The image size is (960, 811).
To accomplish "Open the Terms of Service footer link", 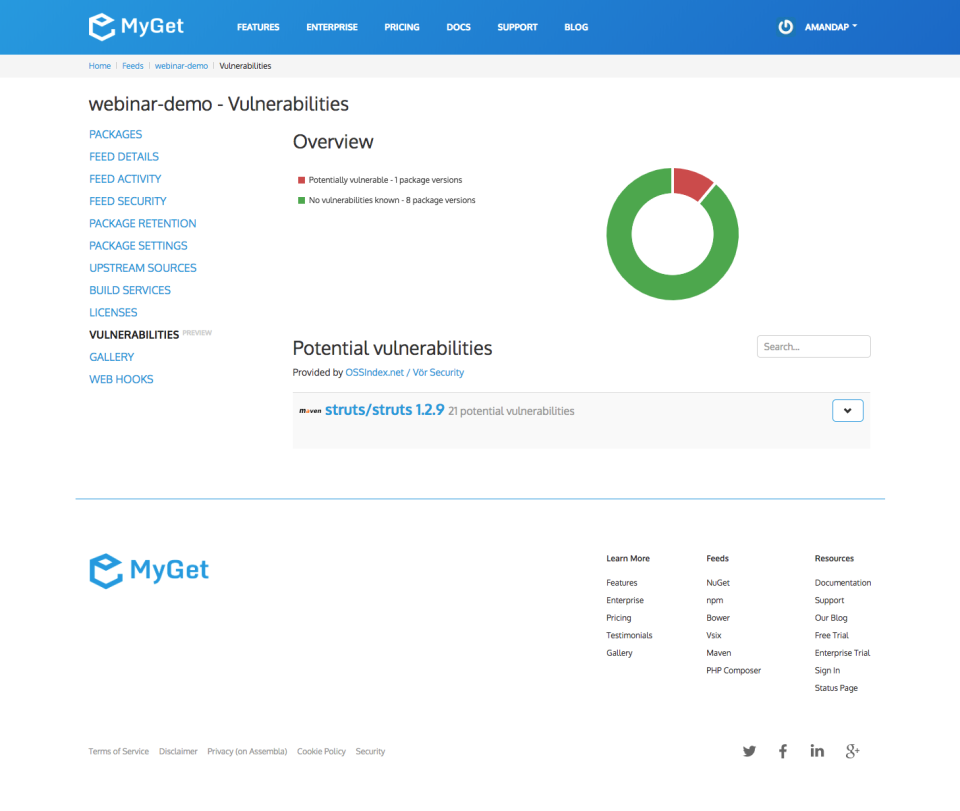I will 118,751.
